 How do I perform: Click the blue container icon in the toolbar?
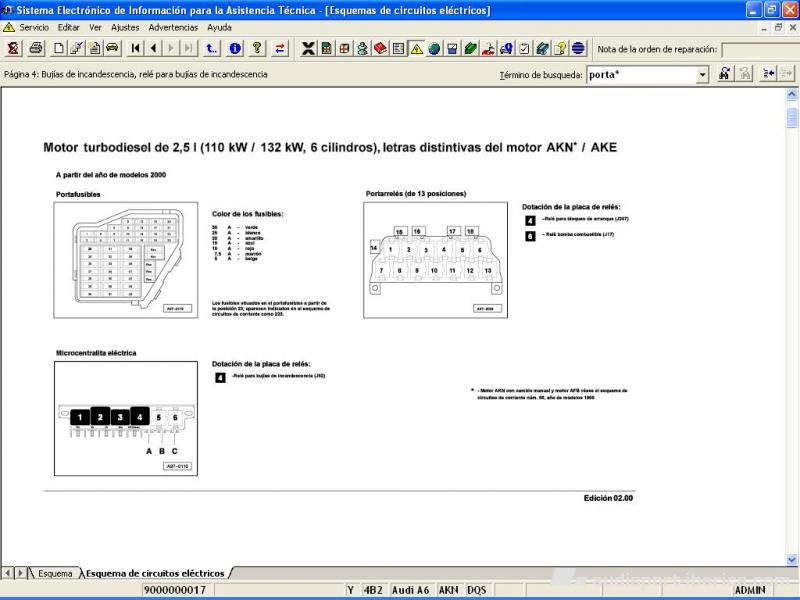(452, 48)
